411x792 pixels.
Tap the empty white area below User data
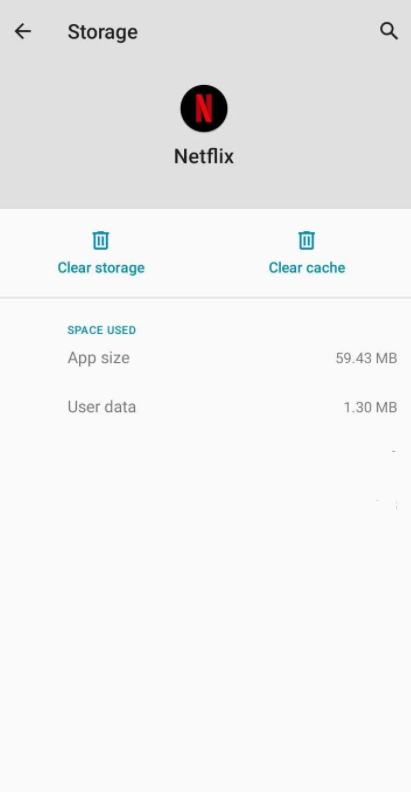click(x=206, y=606)
